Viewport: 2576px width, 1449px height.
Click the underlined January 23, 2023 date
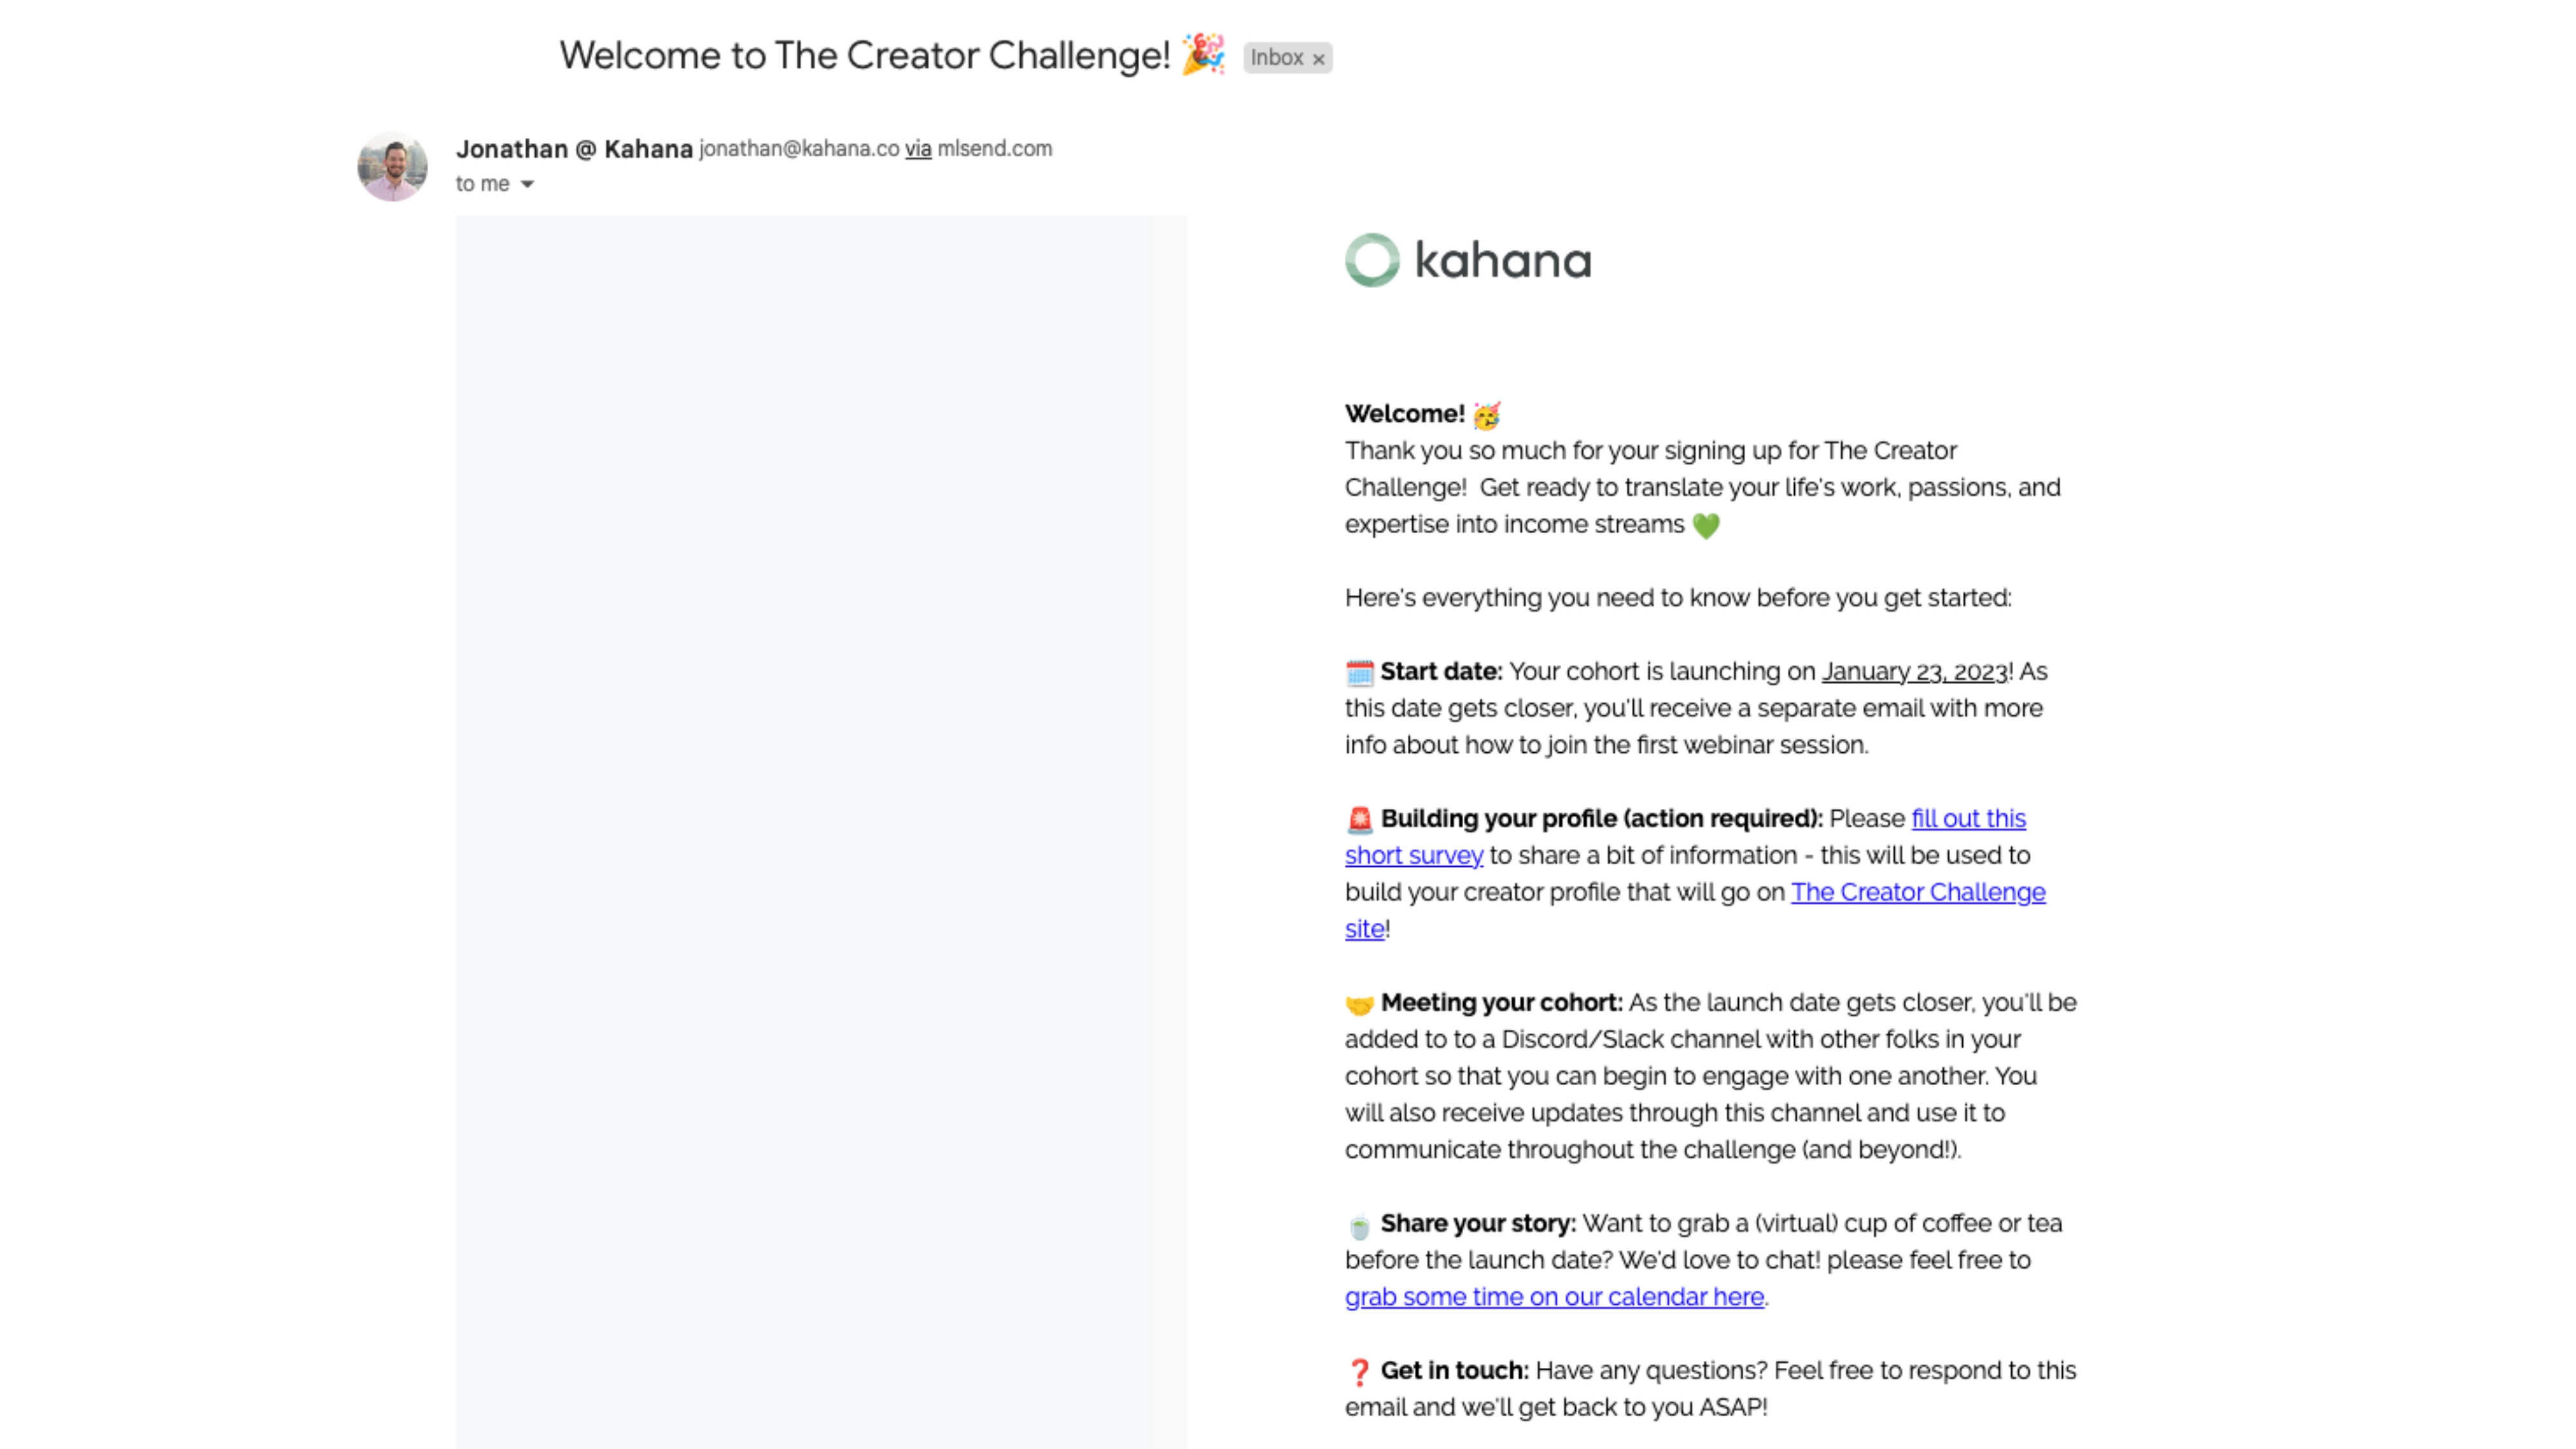(x=1914, y=672)
